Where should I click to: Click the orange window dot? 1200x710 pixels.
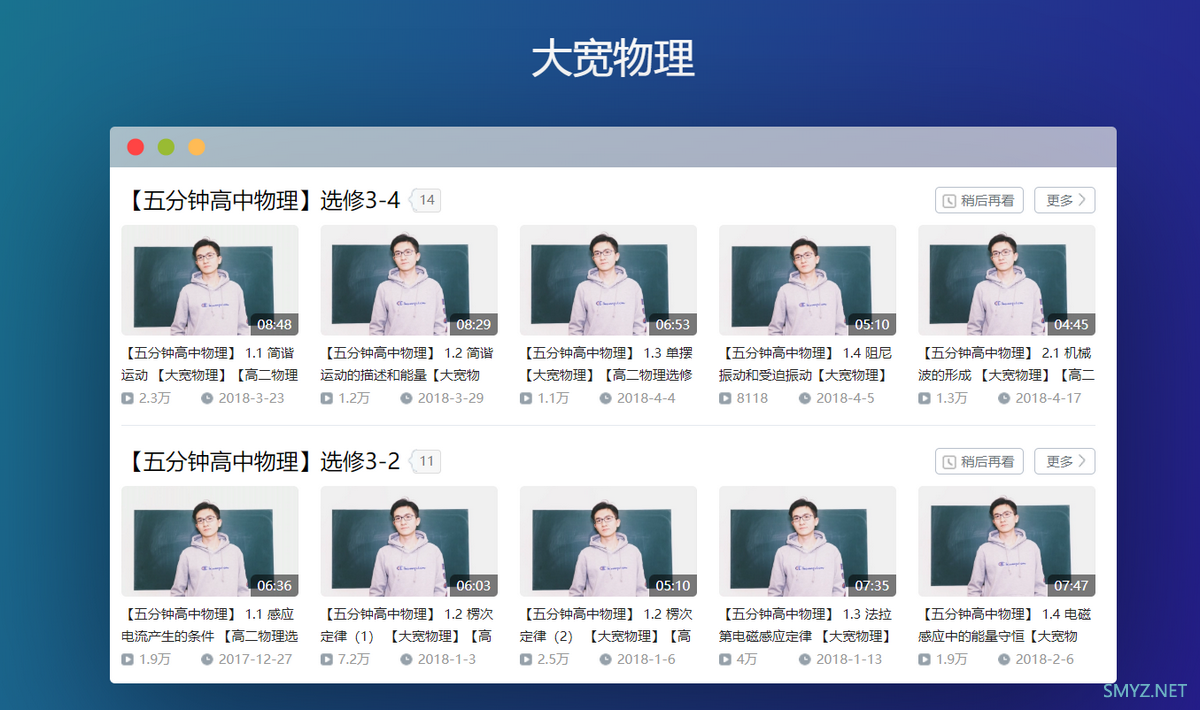197,147
